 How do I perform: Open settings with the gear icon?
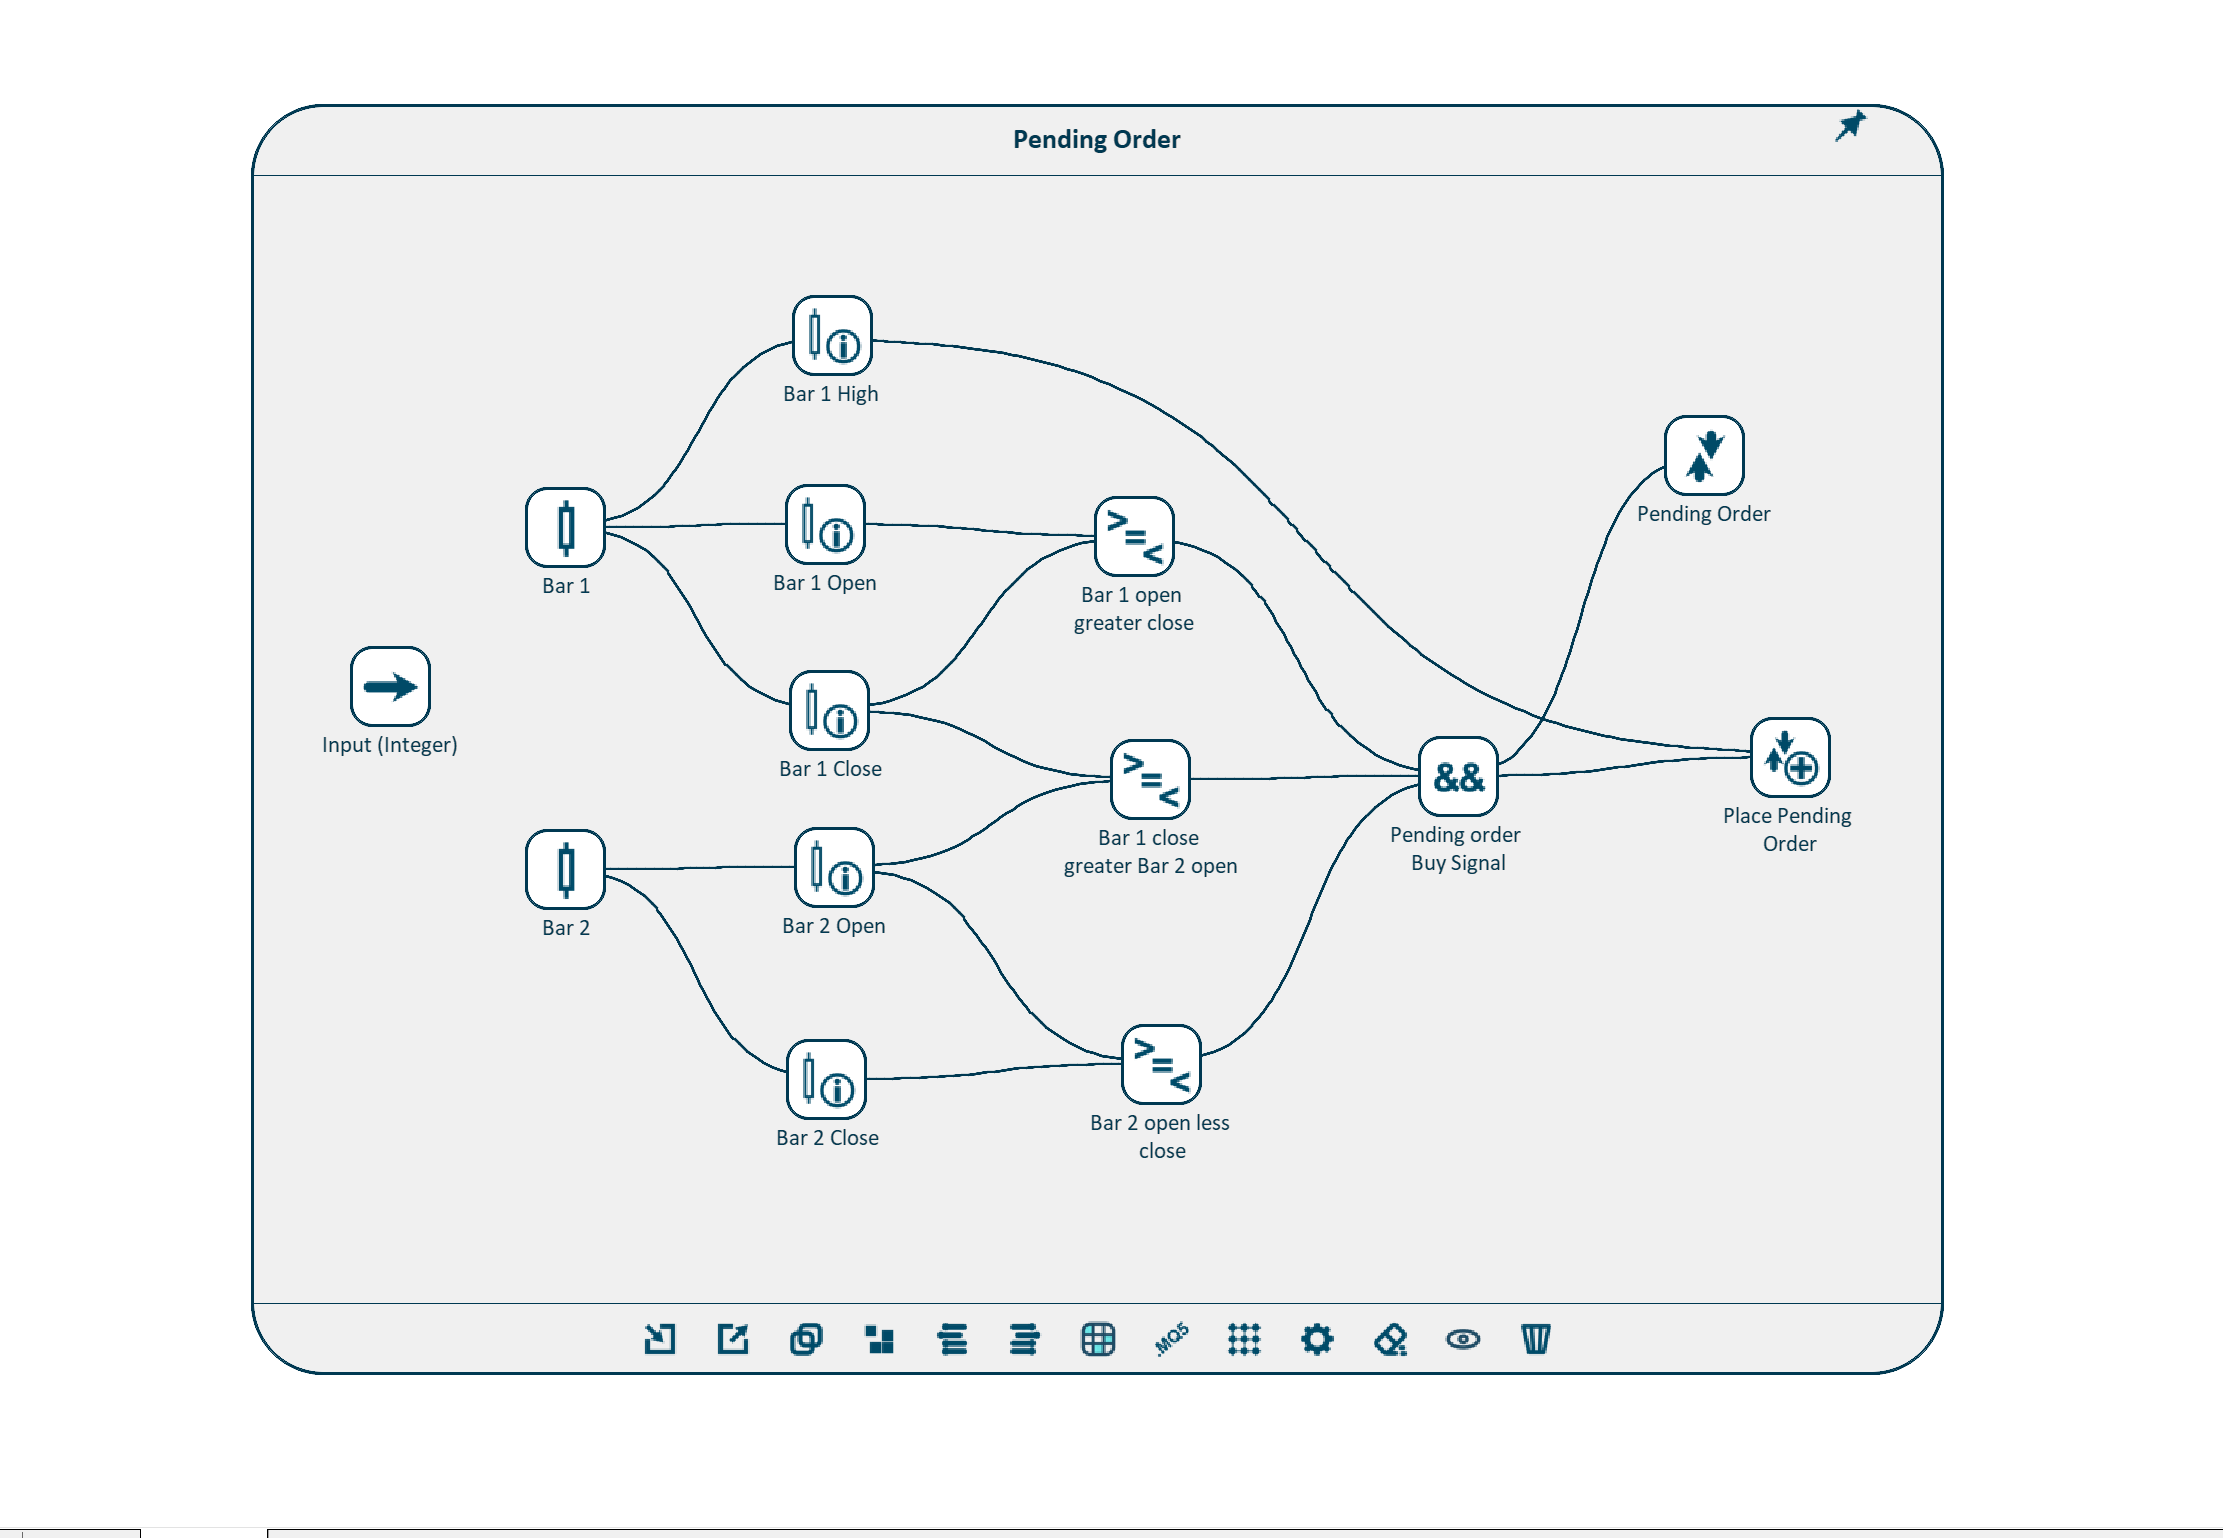click(1317, 1338)
